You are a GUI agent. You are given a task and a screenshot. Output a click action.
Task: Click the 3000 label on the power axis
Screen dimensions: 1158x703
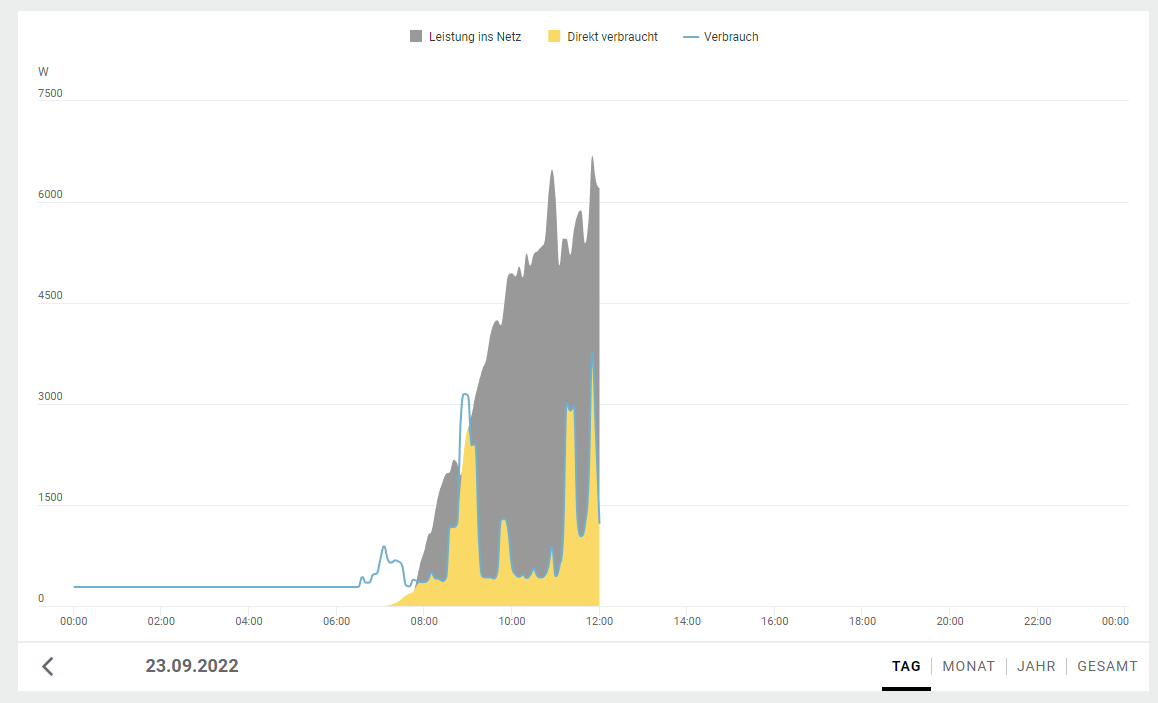(x=50, y=397)
